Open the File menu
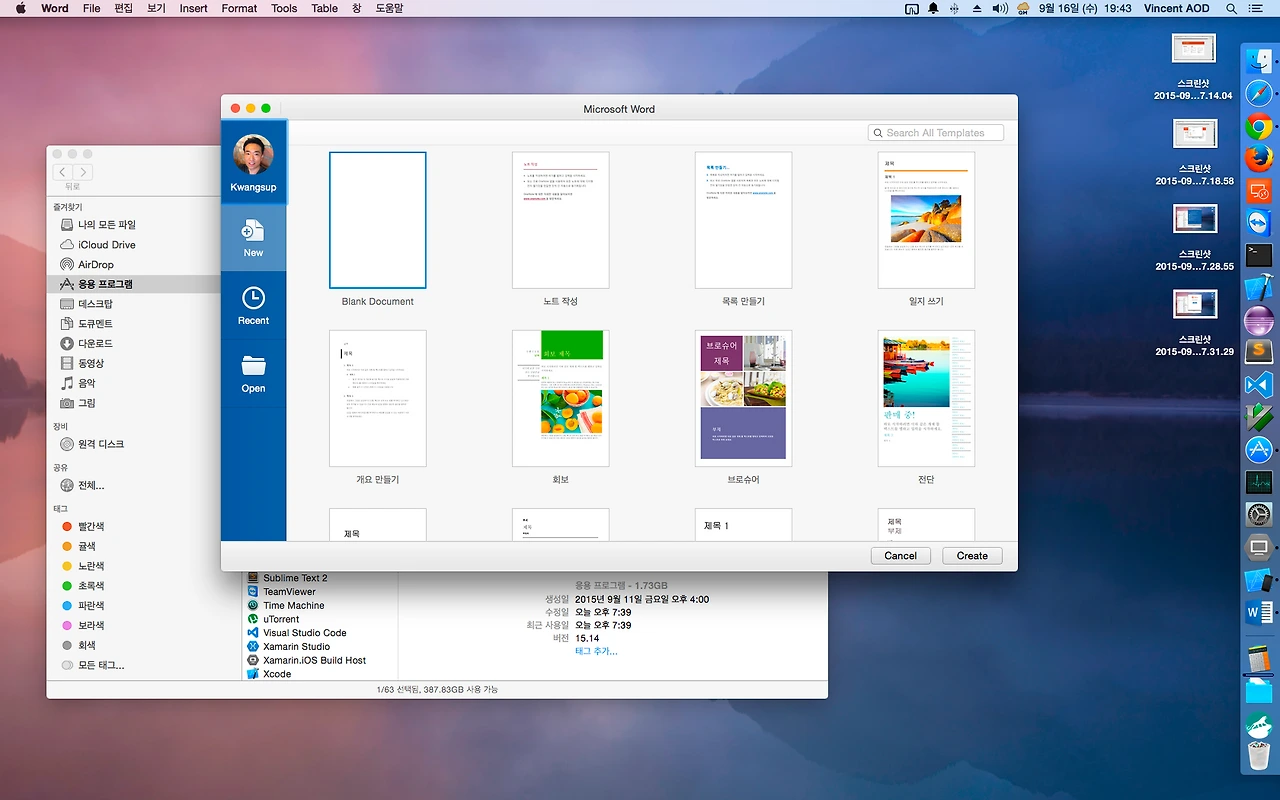The width and height of the screenshot is (1280, 800). tap(91, 8)
